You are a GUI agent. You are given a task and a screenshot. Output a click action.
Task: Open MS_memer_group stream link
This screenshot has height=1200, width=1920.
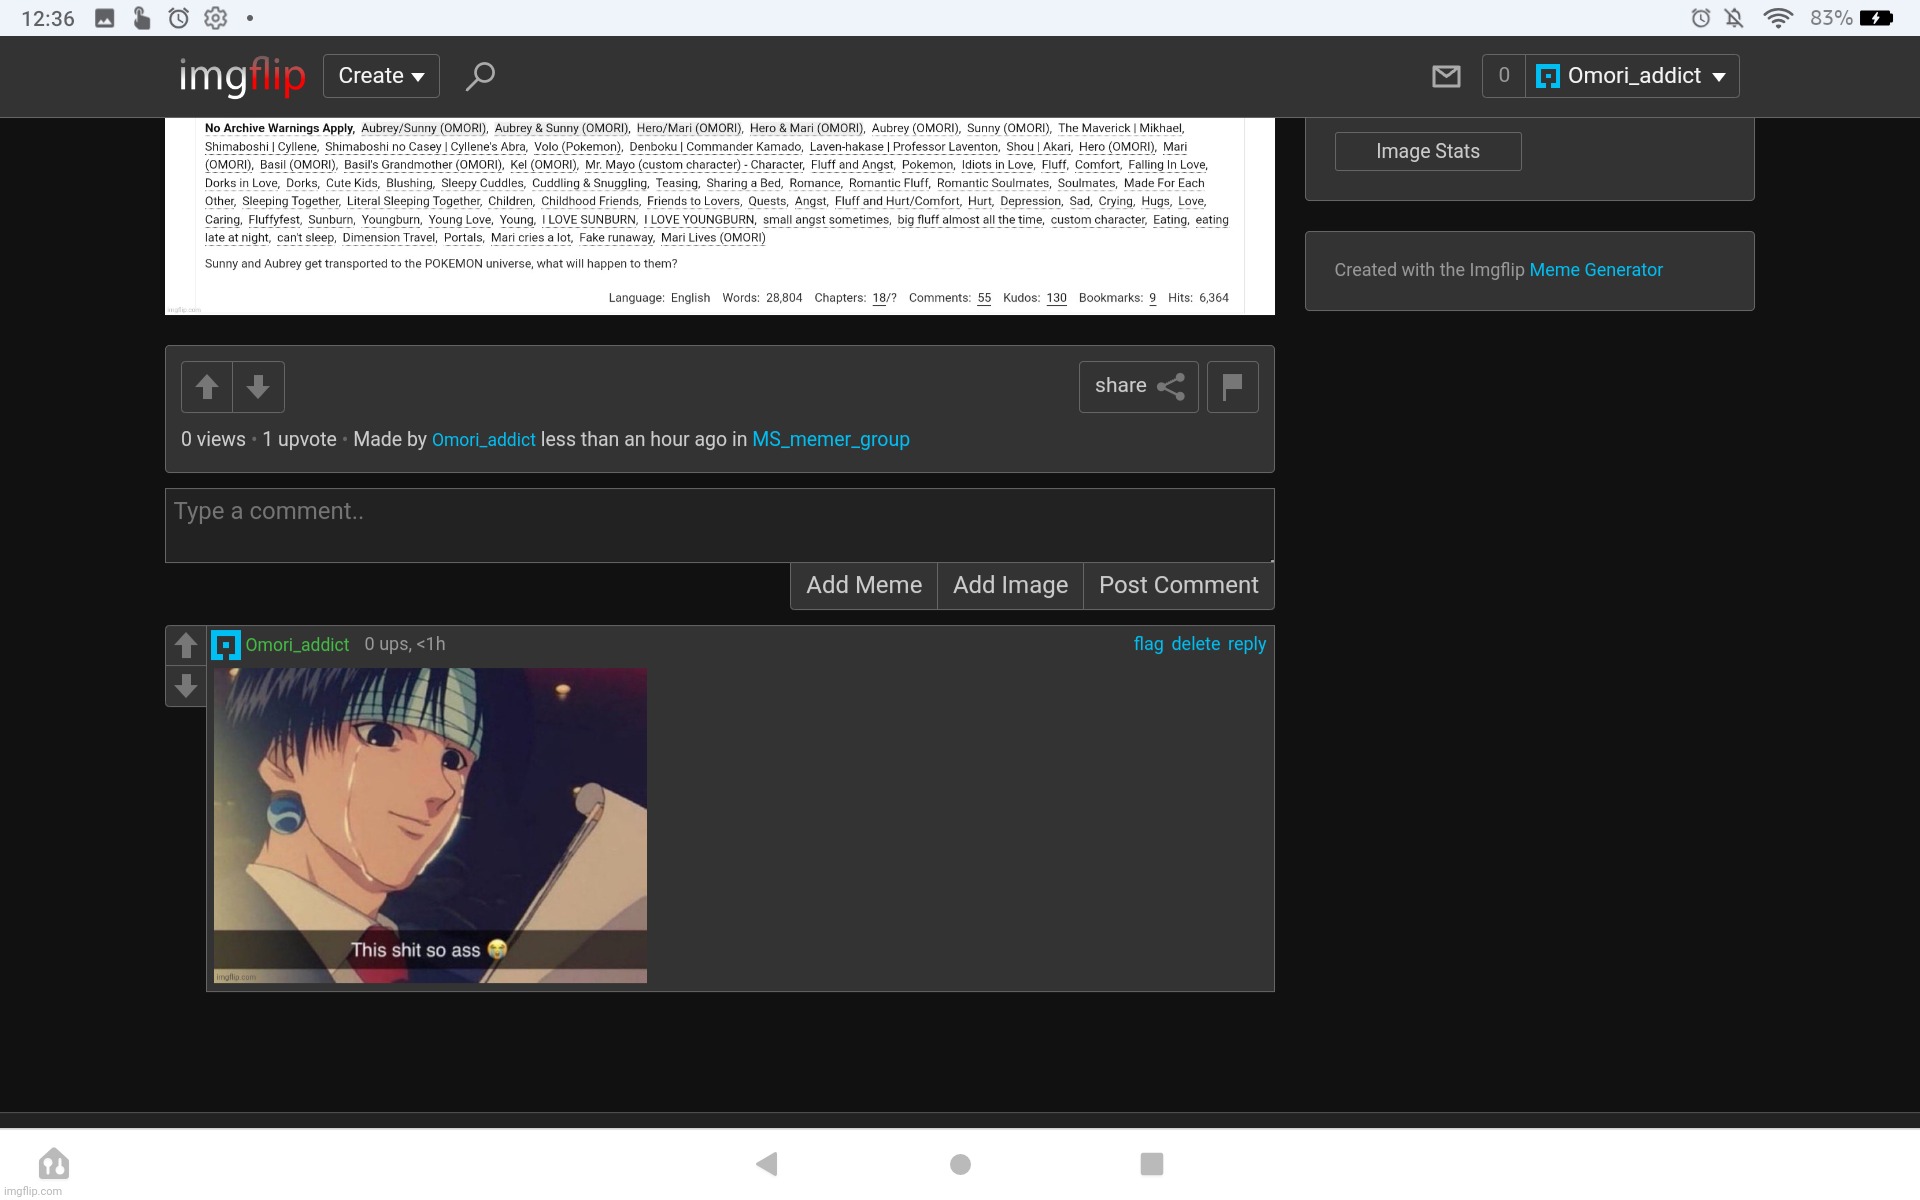pyautogui.click(x=831, y=440)
